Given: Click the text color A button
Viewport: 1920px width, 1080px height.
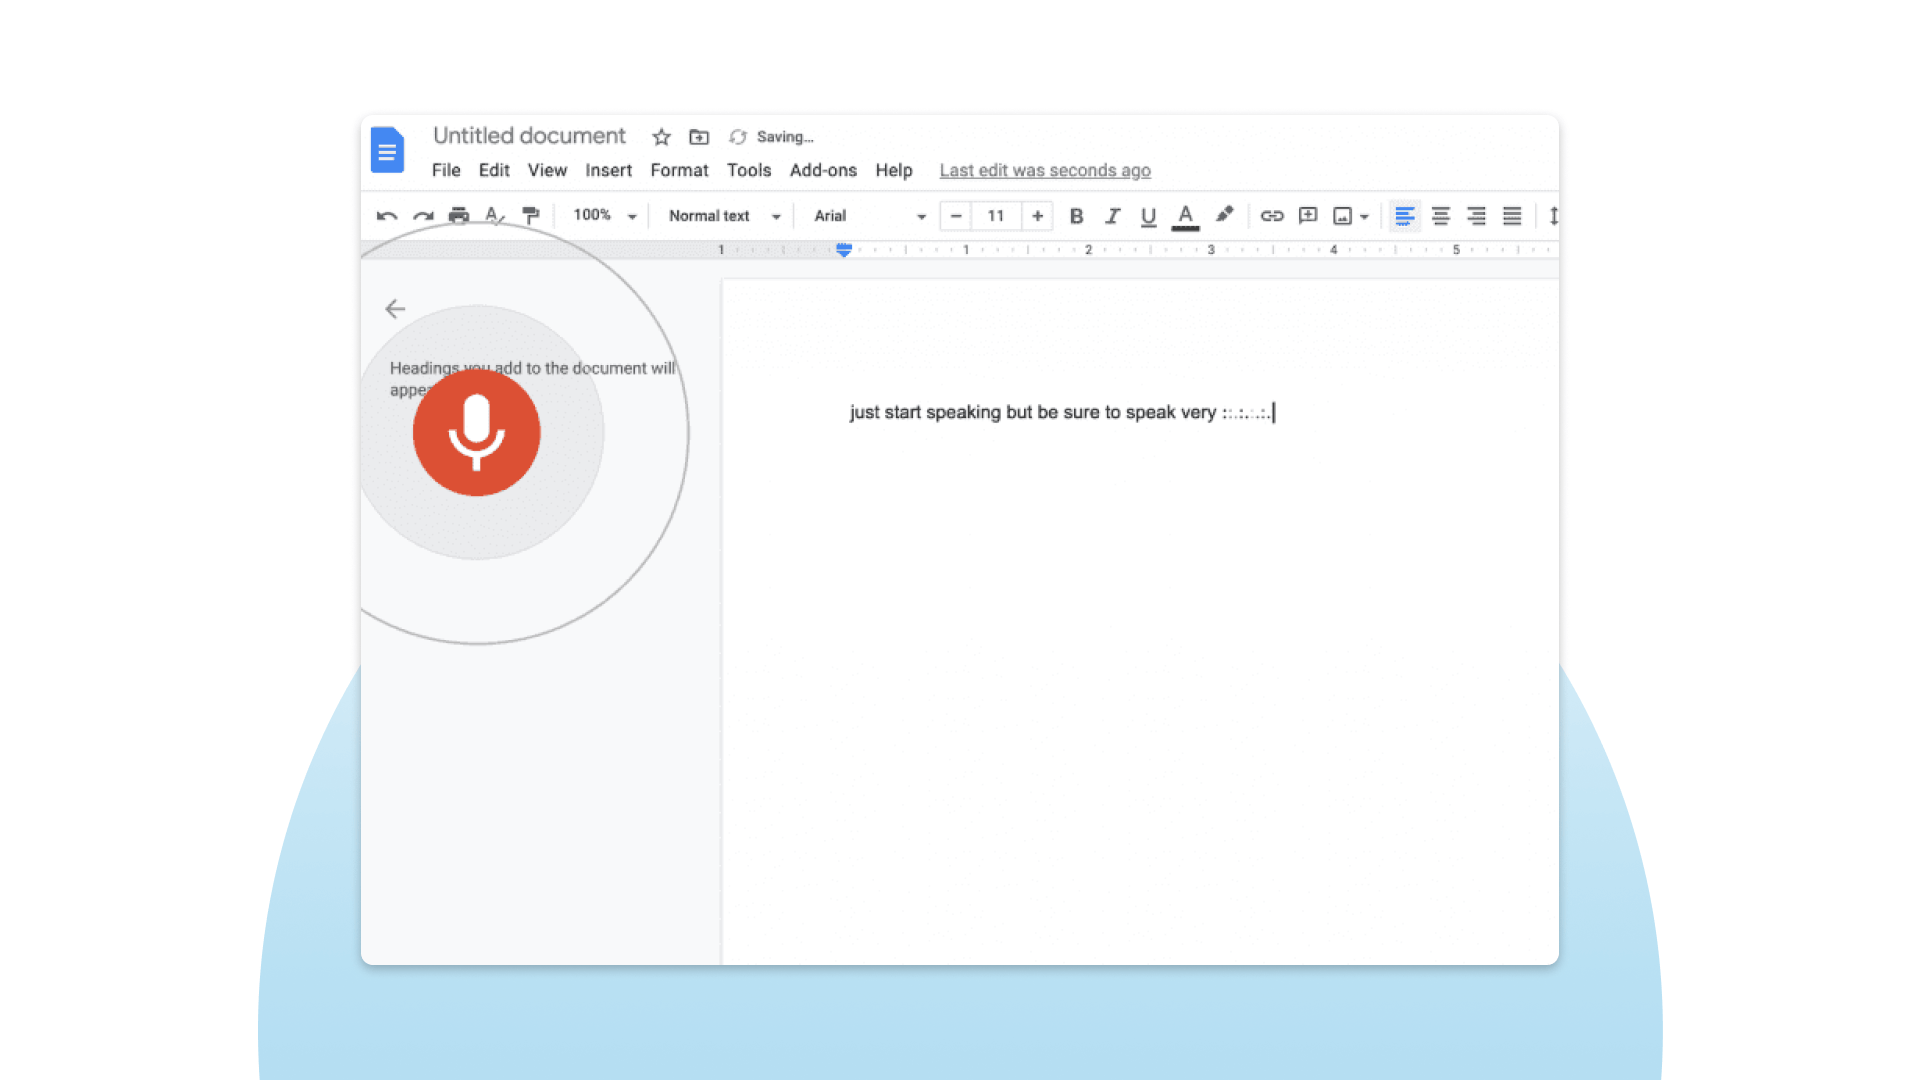Looking at the screenshot, I should 1185,216.
